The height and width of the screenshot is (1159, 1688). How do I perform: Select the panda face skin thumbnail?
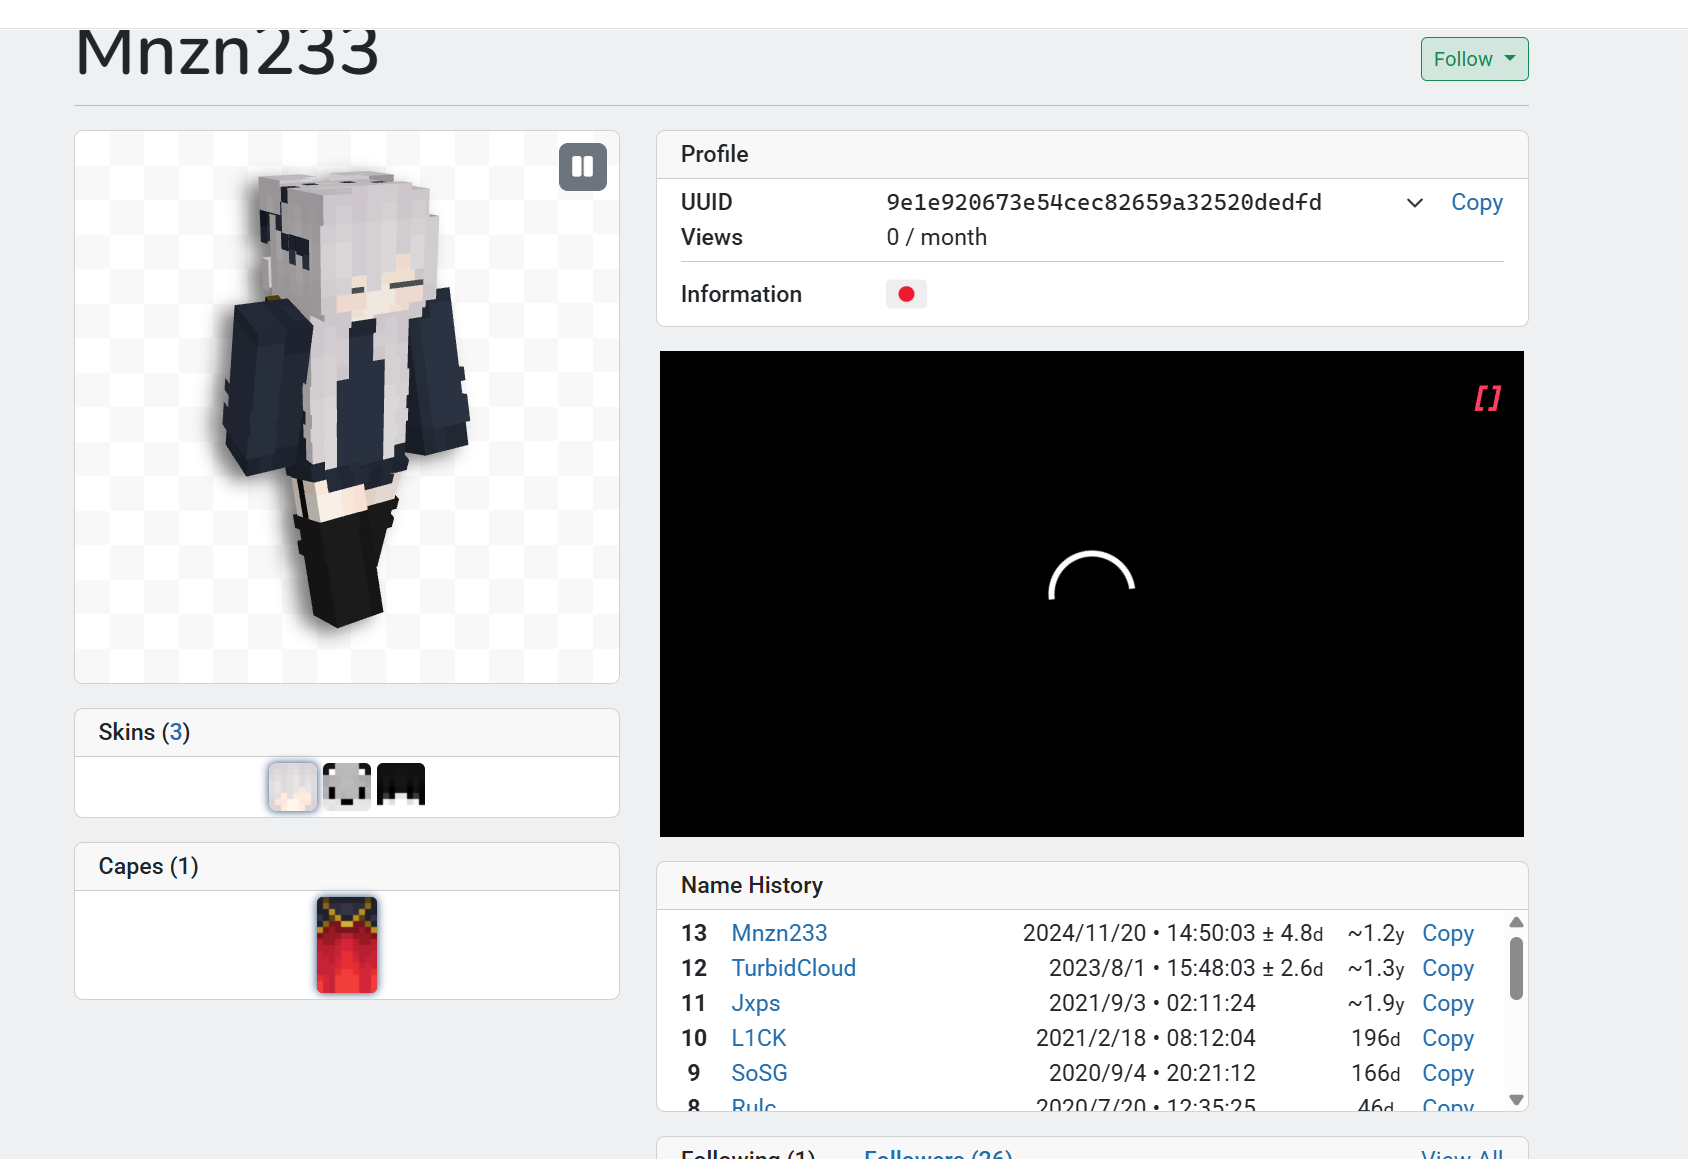pos(347,786)
